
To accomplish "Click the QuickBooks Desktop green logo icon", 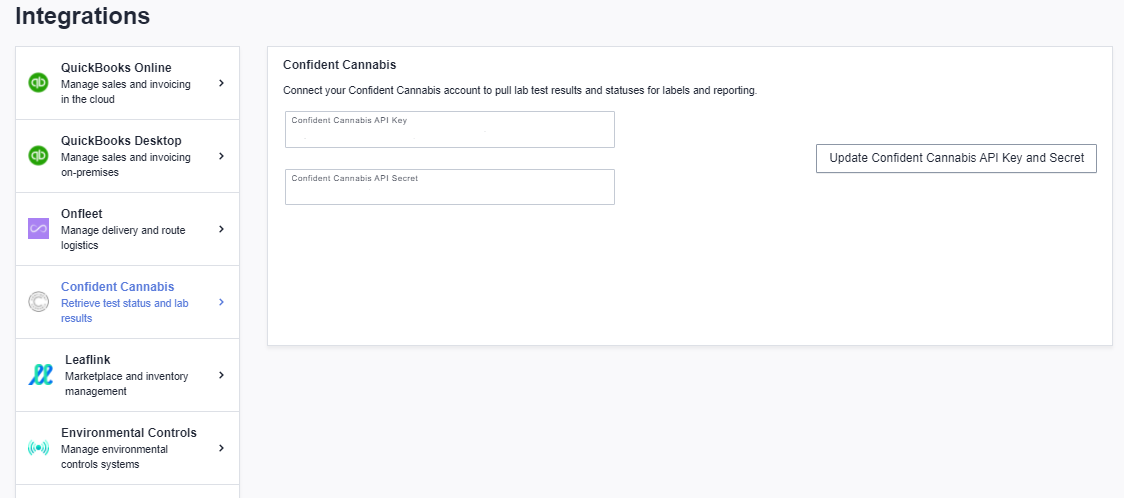I will [38, 155].
